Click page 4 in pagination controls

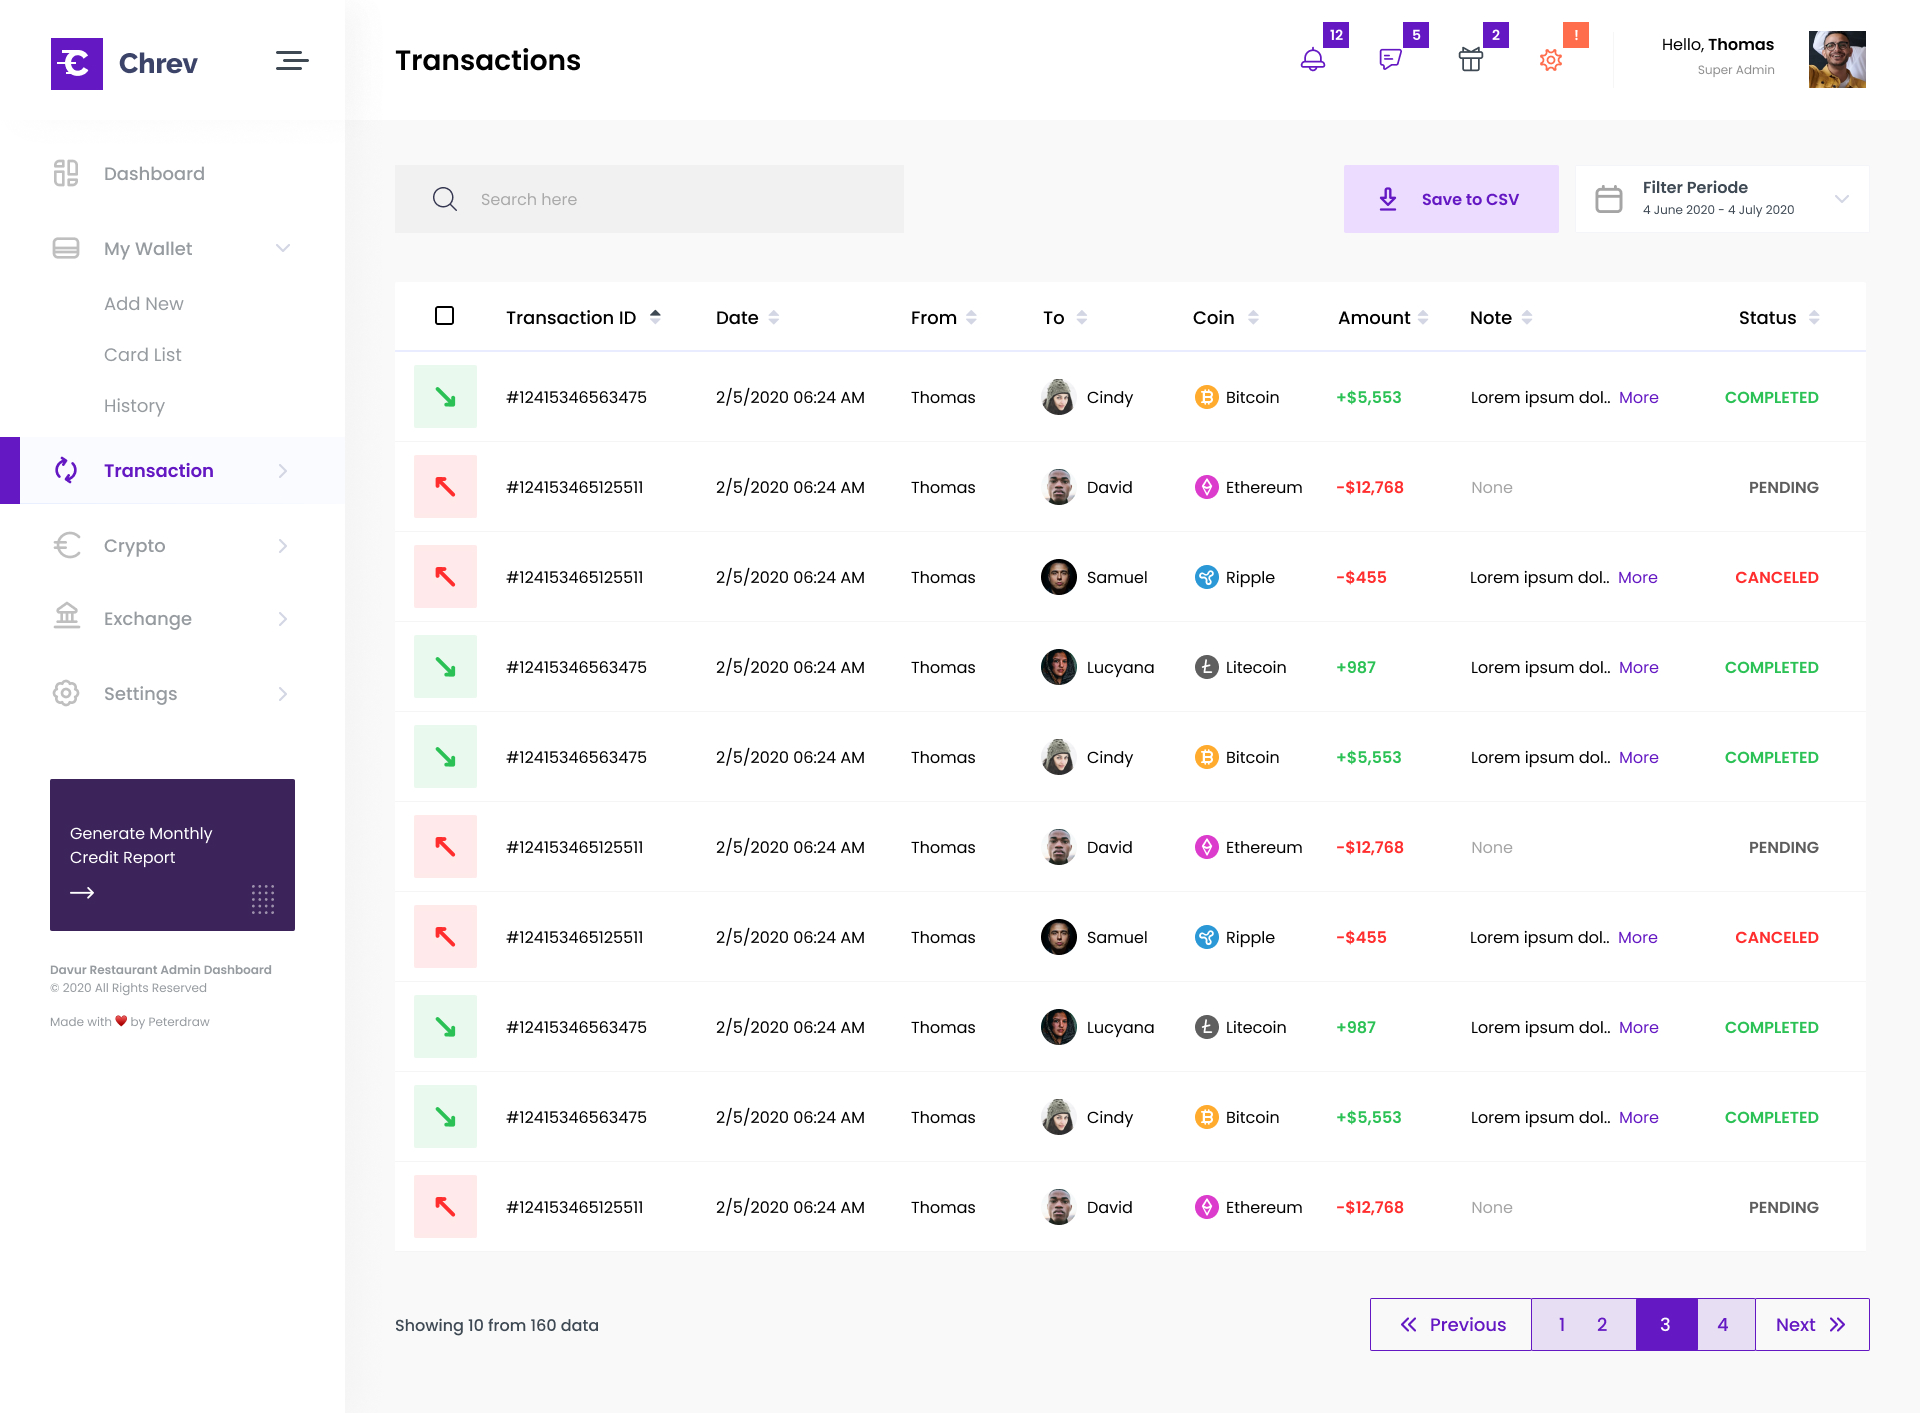tap(1722, 1324)
